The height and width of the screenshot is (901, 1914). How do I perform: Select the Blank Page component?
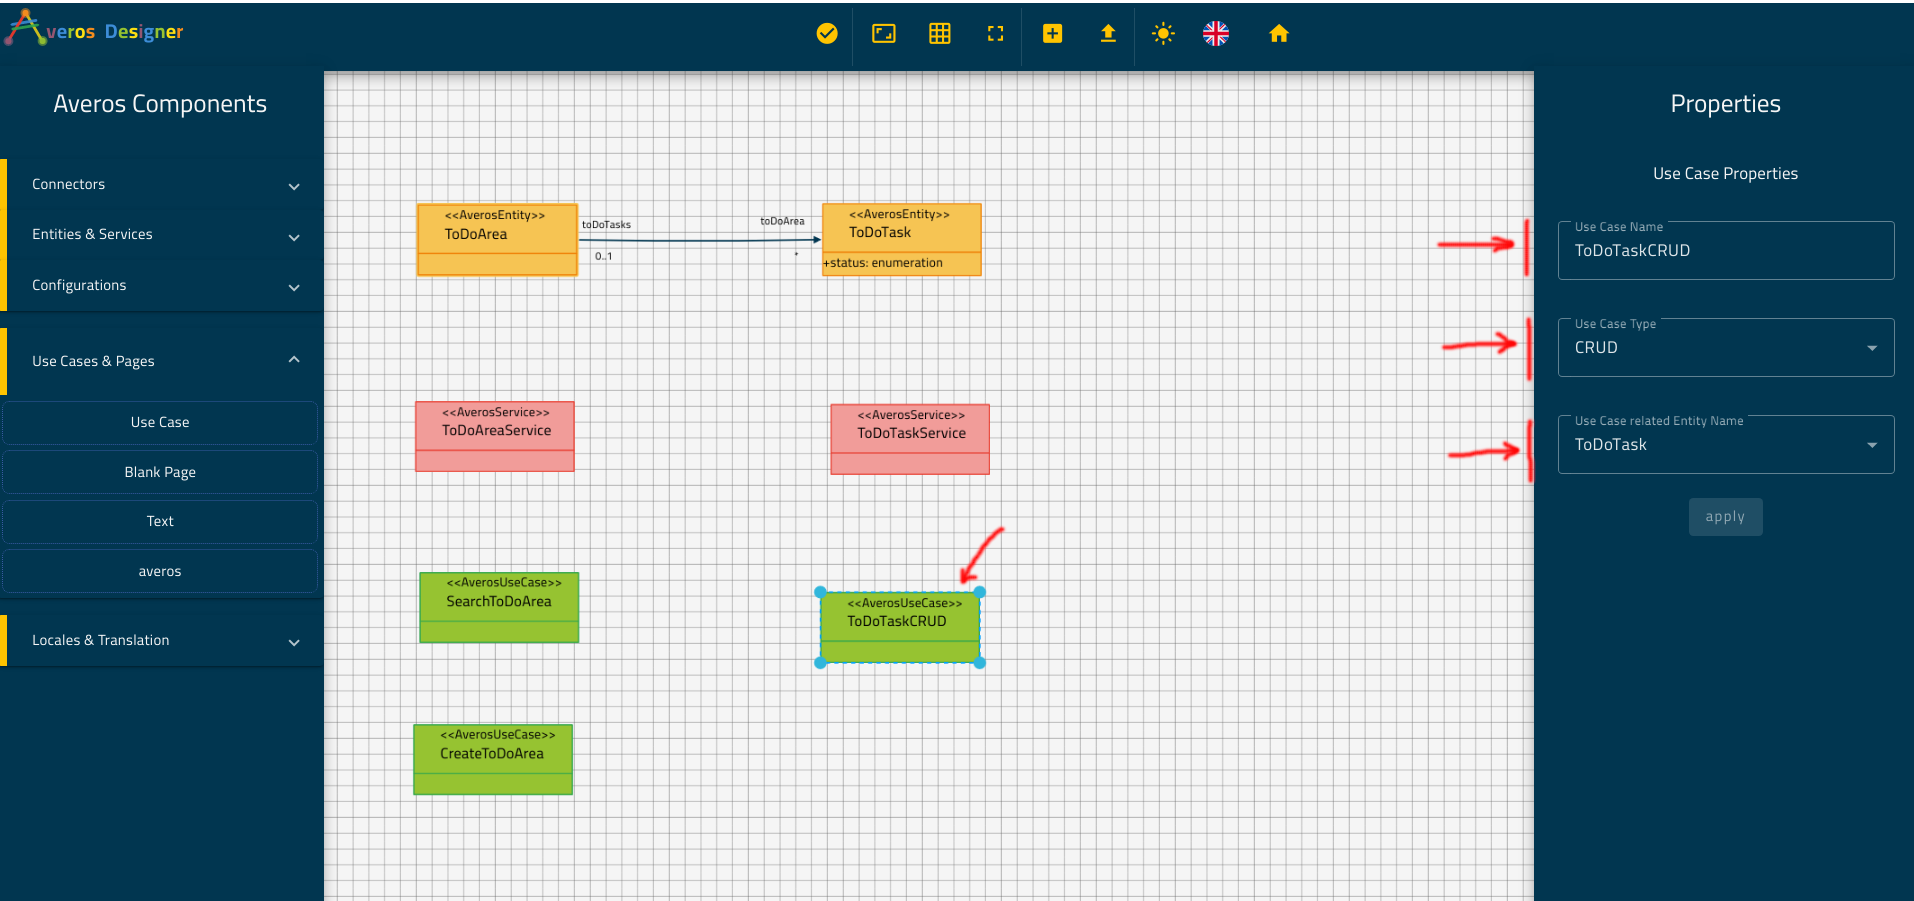(x=160, y=472)
